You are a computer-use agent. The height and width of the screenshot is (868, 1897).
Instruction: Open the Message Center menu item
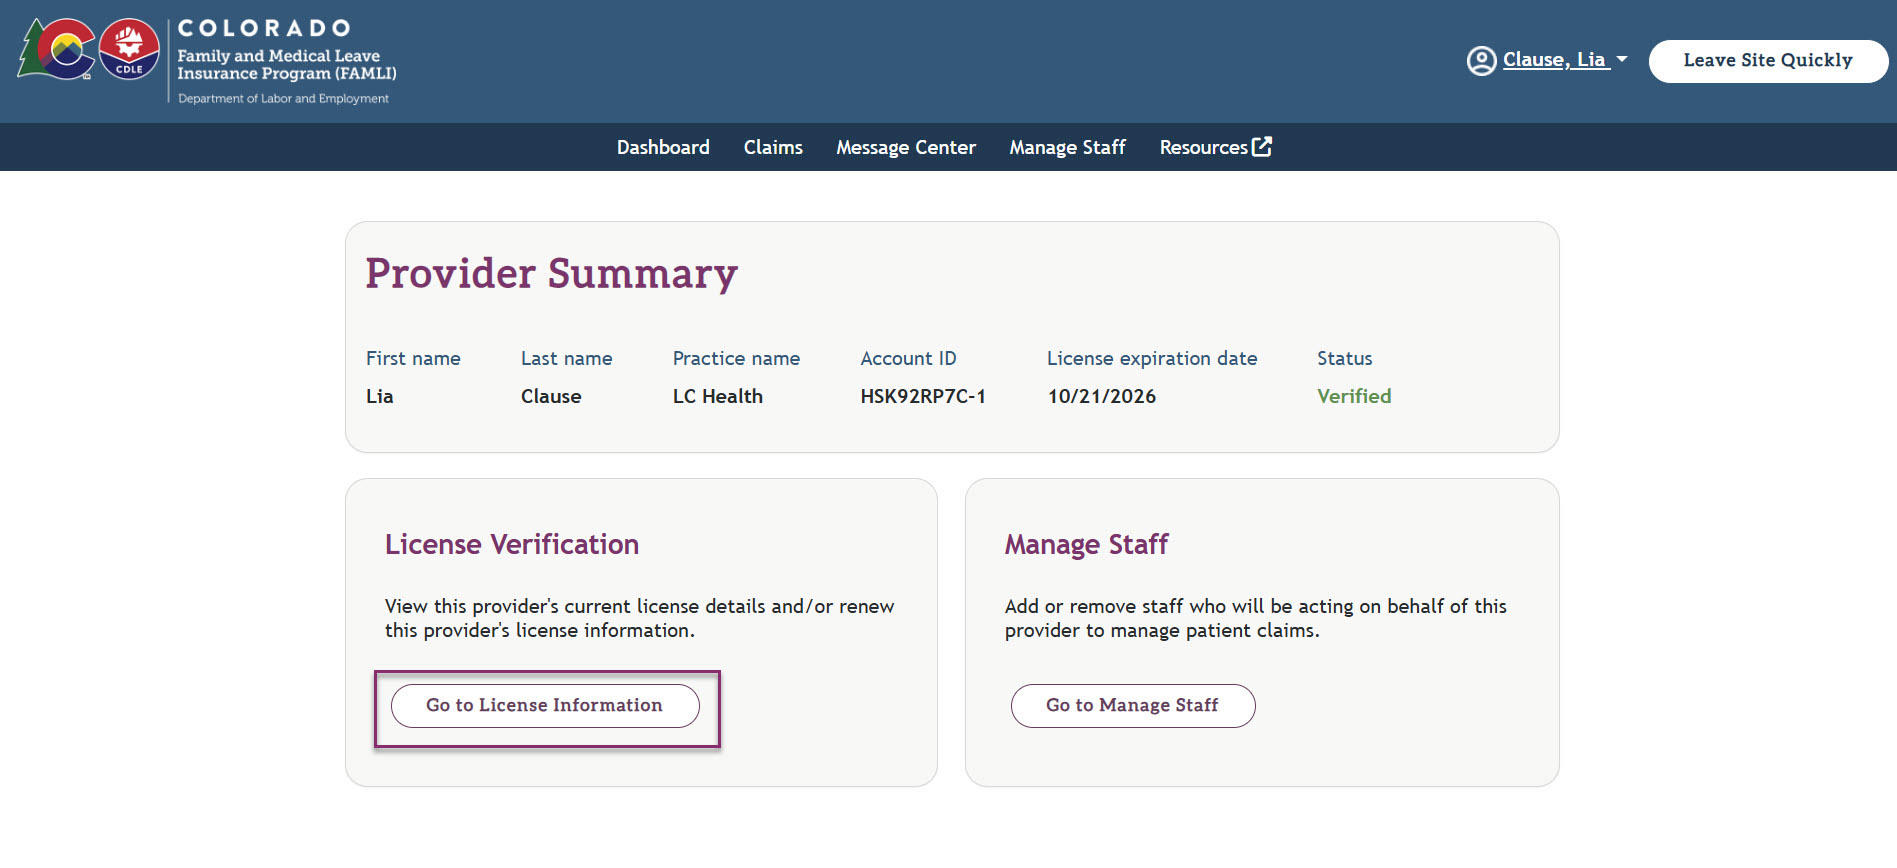[906, 147]
